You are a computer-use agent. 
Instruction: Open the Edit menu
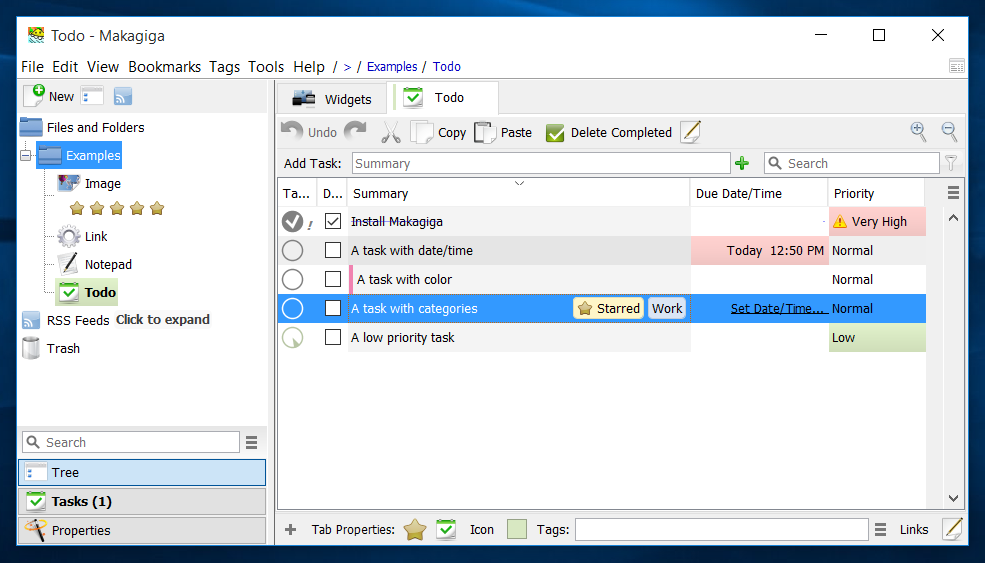(x=65, y=67)
